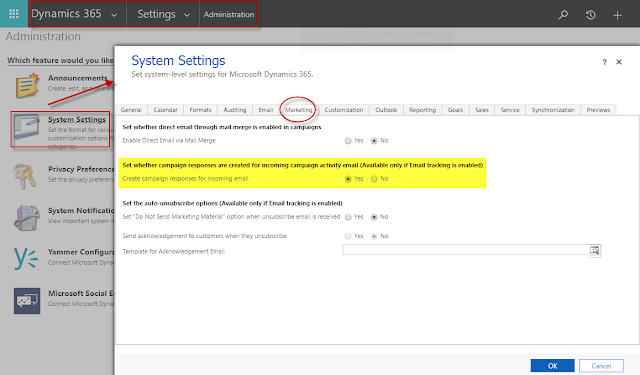The image size is (640, 375).
Task: Select No for create campaign responses
Action: tap(374, 179)
